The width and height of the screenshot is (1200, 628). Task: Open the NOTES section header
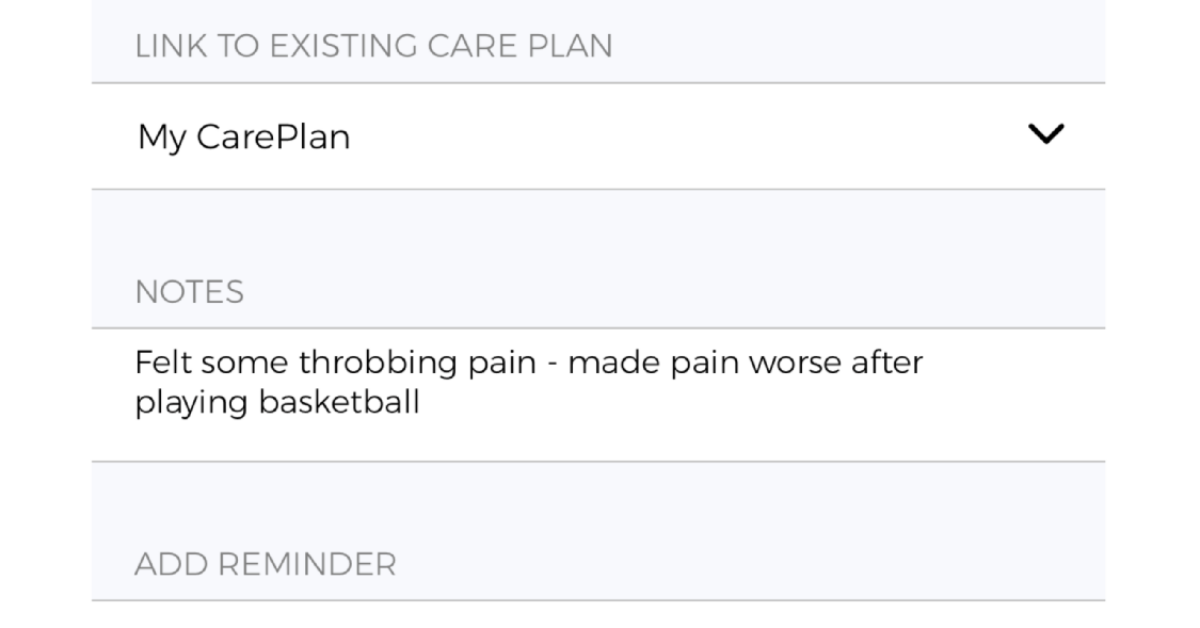[x=190, y=291]
